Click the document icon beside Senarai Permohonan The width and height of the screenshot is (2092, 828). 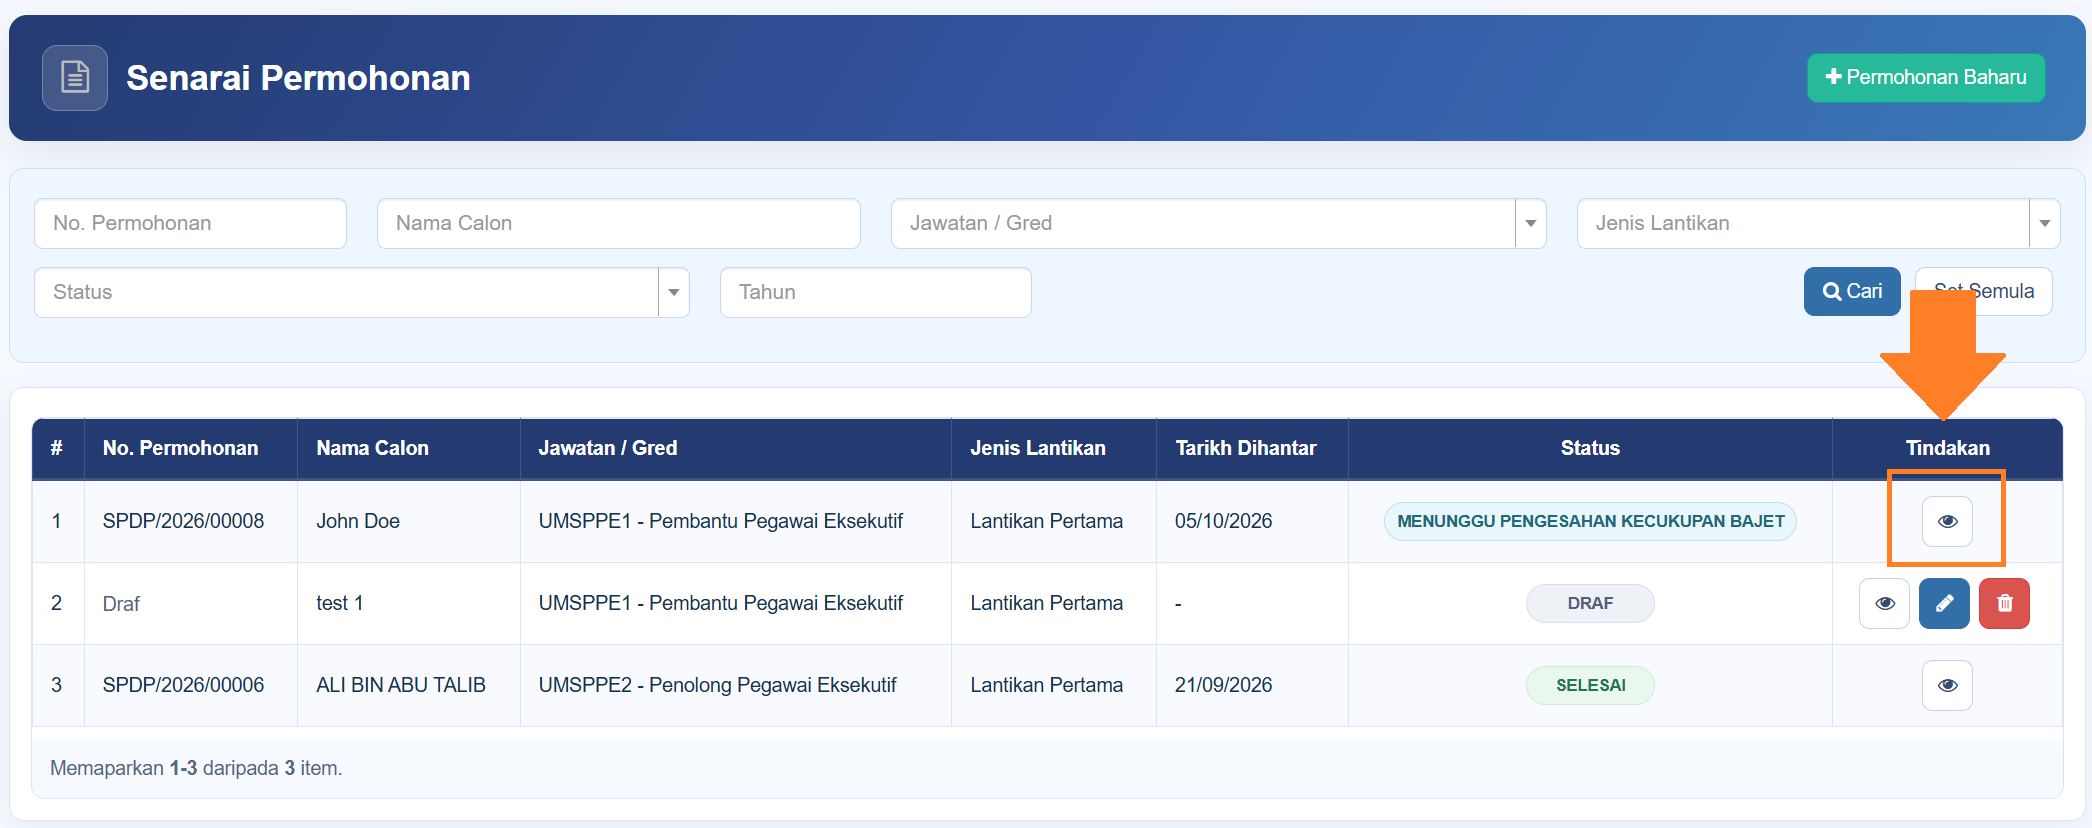point(75,78)
